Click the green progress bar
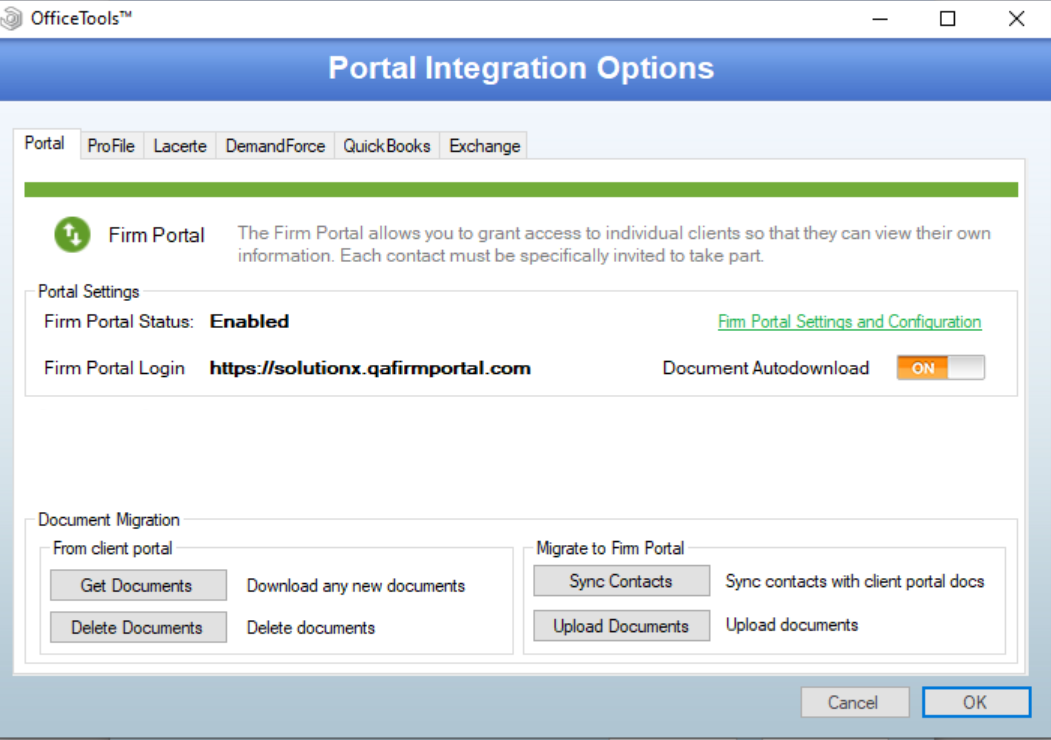Image resolution: width=1051 pixels, height=740 pixels. coord(521,190)
